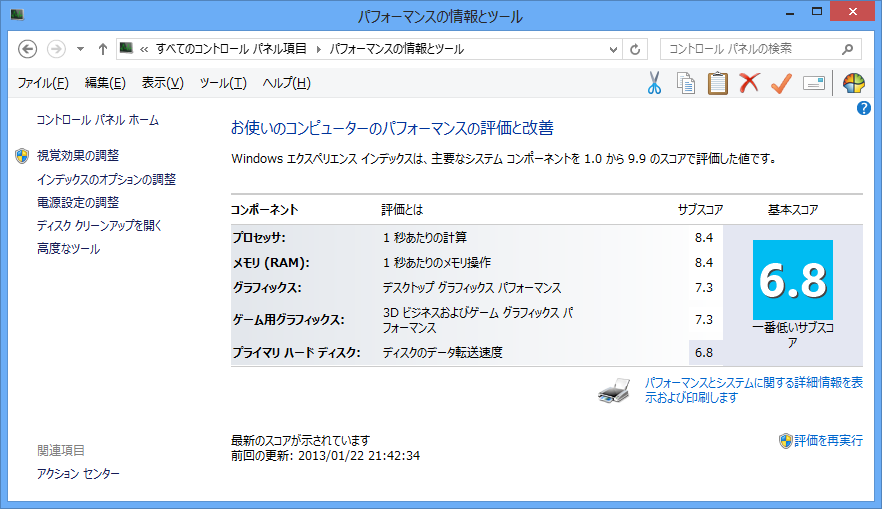The height and width of the screenshot is (509, 882).
Task: Click the Rename box icon in toolbar
Action: [x=813, y=83]
